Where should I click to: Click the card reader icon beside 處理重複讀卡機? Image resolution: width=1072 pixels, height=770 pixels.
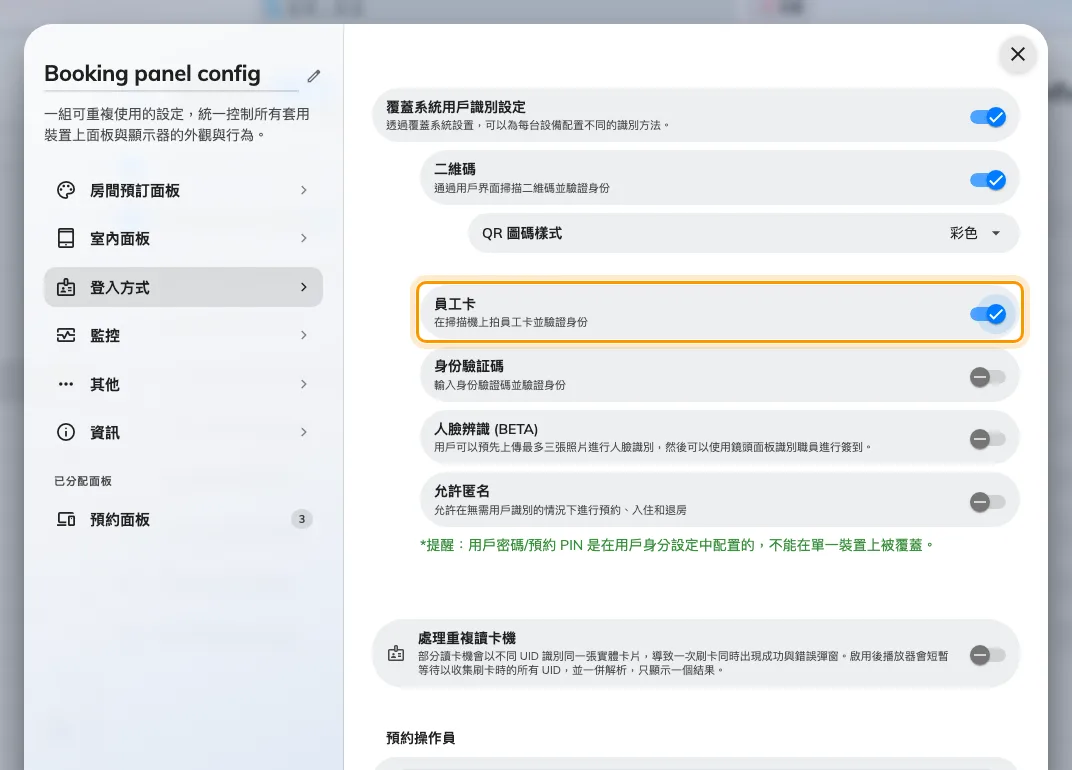396,654
